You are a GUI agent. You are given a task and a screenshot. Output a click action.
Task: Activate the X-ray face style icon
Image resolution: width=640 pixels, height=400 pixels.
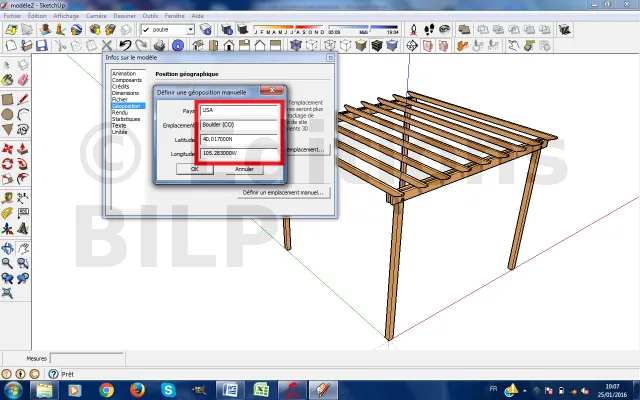coord(296,45)
